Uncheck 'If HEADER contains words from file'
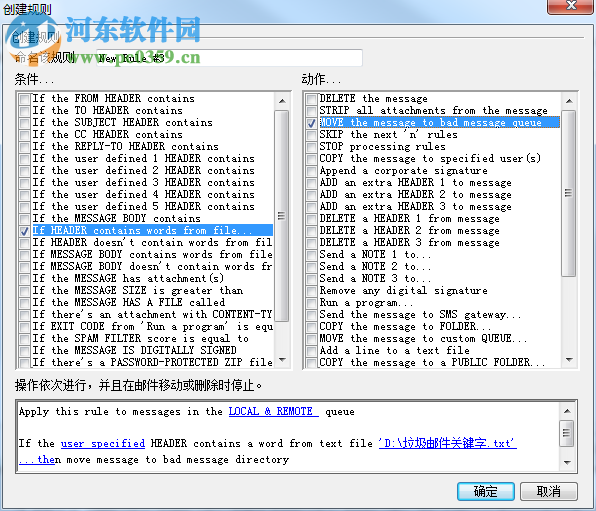This screenshot has width=596, height=511. click(24, 231)
